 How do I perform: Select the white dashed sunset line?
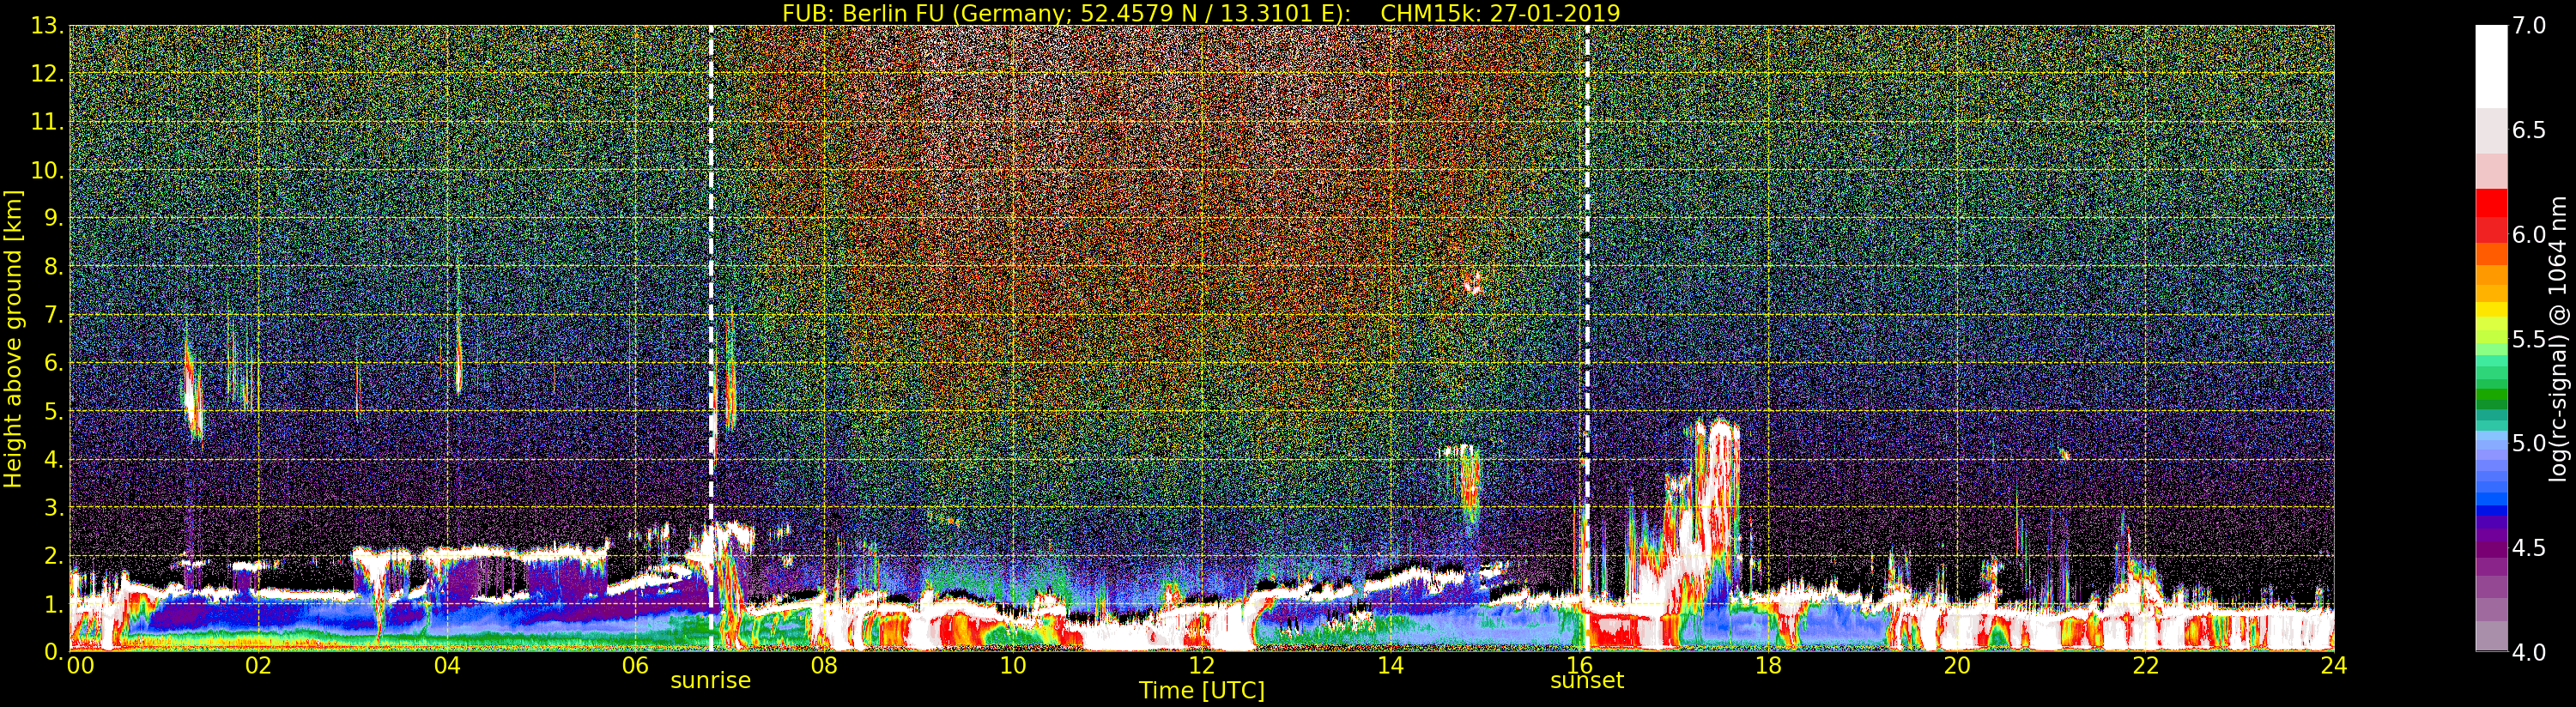[1587, 338]
